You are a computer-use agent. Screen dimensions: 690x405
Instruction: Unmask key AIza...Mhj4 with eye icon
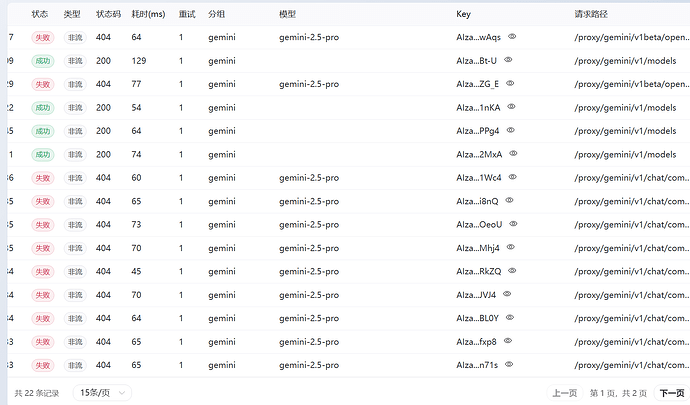point(511,247)
